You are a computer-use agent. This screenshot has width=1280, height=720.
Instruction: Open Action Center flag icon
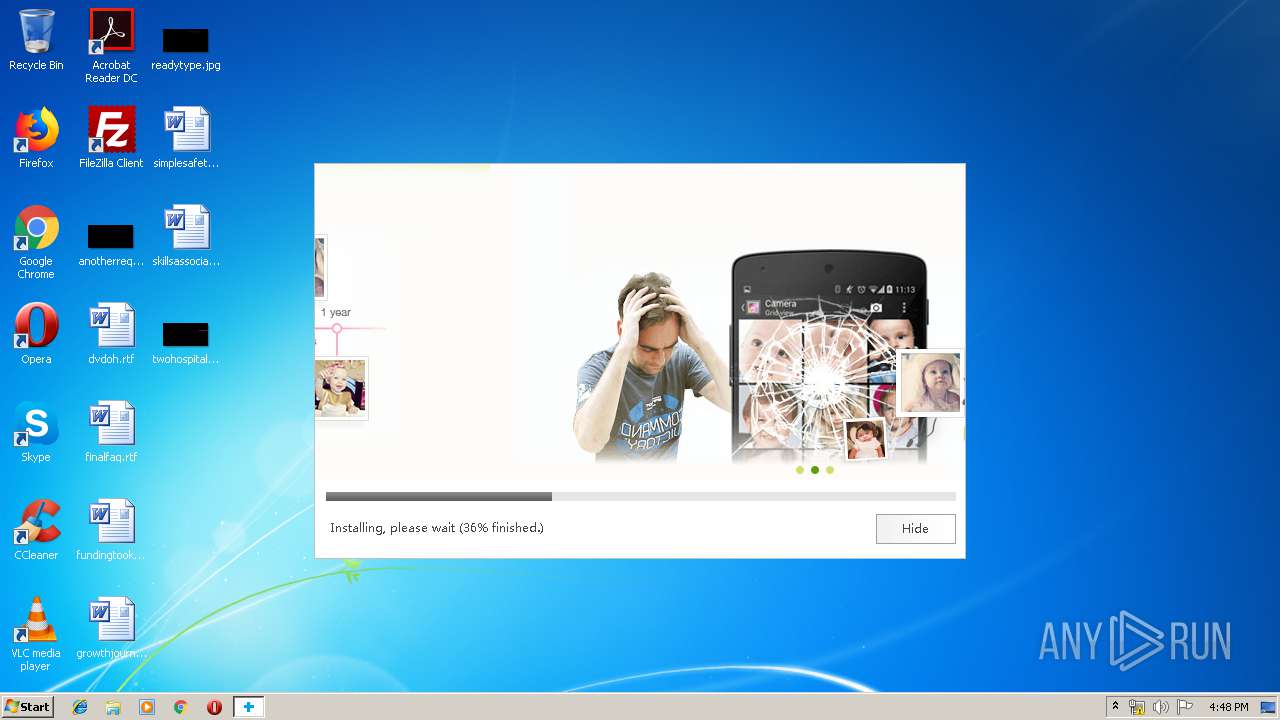[x=1184, y=707]
